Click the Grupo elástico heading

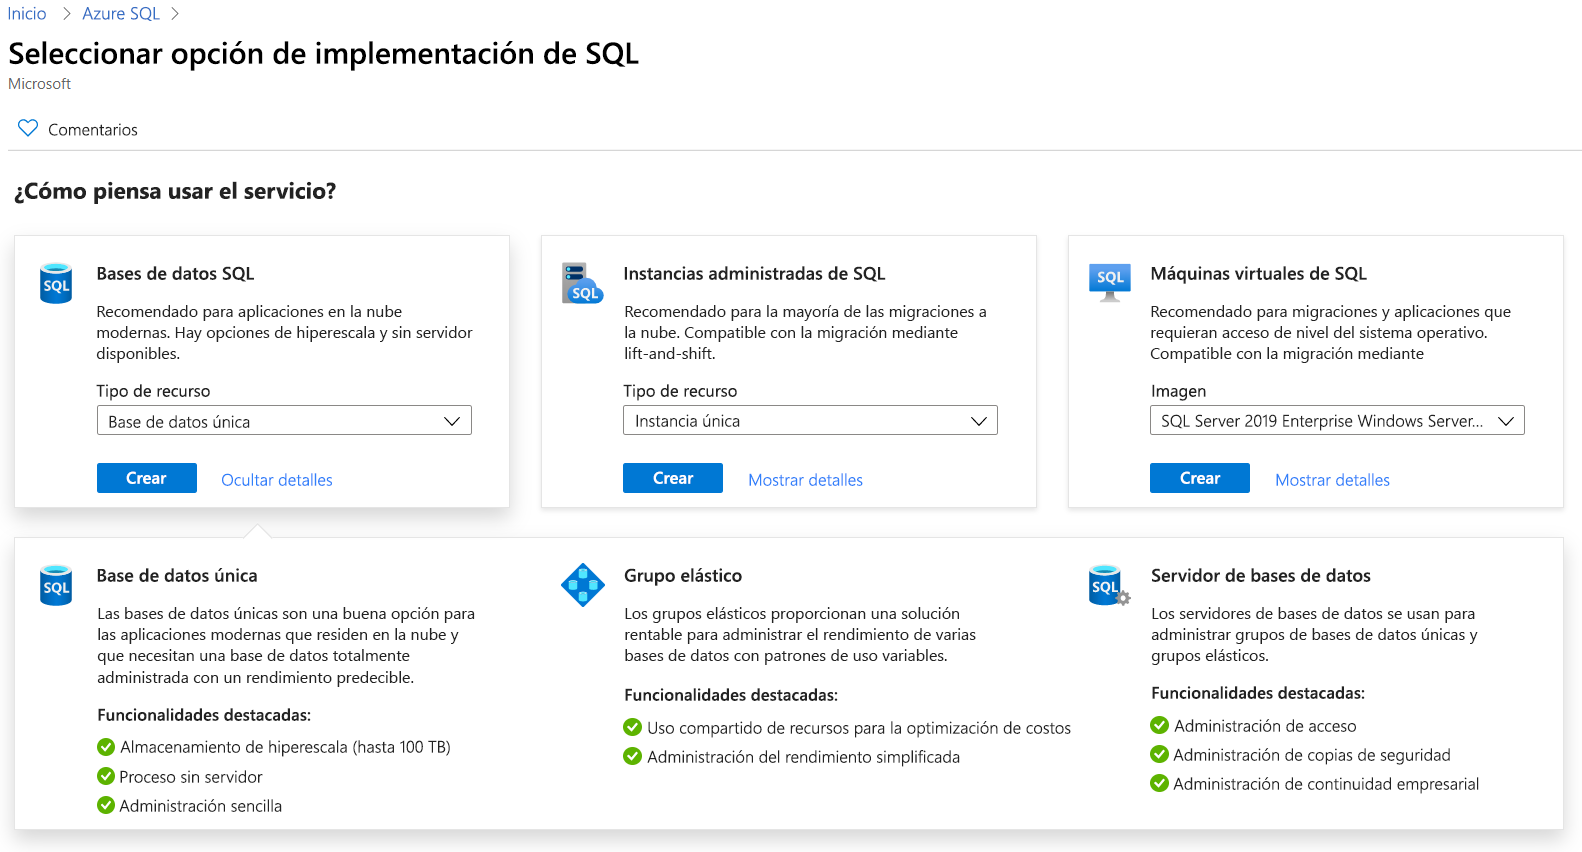coord(683,575)
